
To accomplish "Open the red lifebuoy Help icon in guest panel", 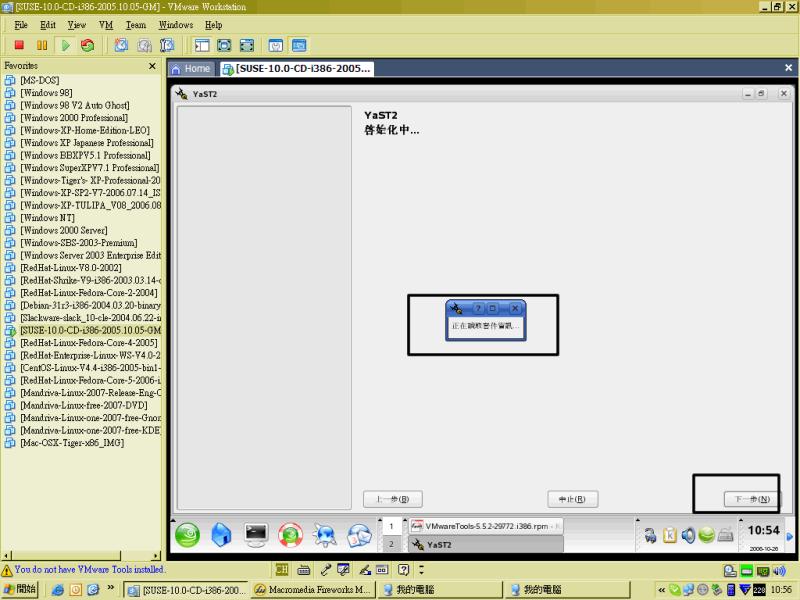I will click(x=290, y=536).
